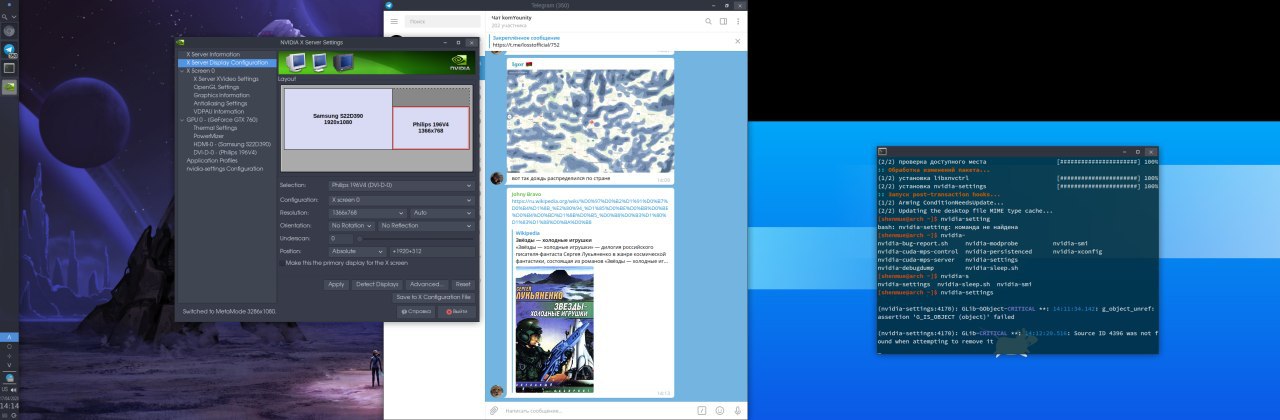The width and height of the screenshot is (1280, 420).
Task: Click the microphone voice message icon
Action: pyautogui.click(x=737, y=410)
